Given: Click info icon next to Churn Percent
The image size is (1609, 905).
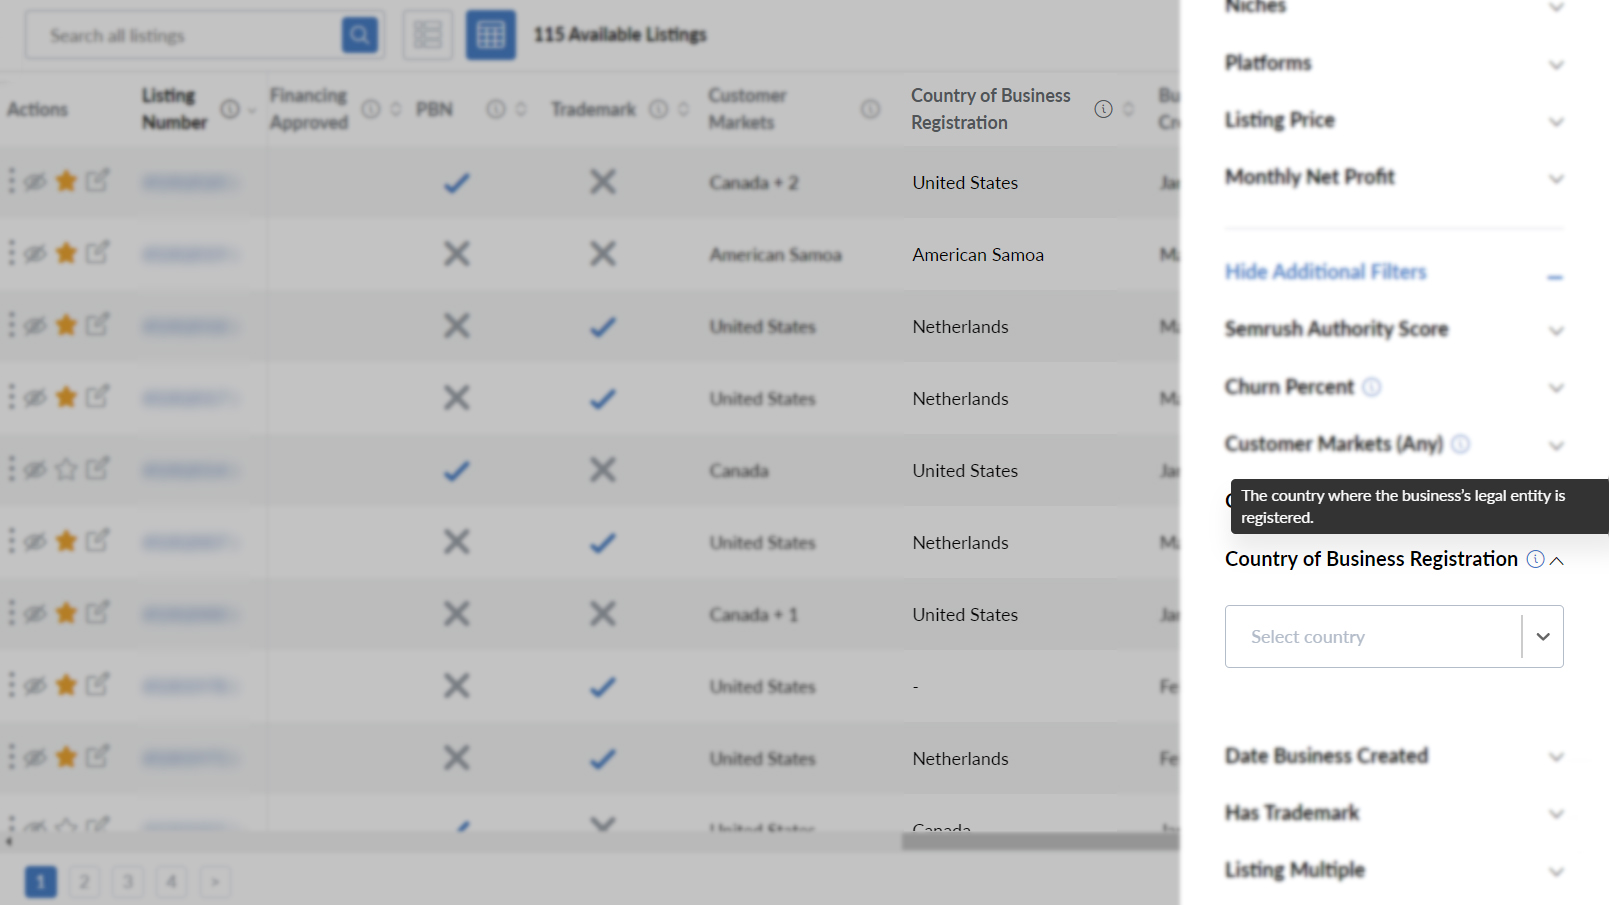Looking at the screenshot, I should (x=1372, y=387).
